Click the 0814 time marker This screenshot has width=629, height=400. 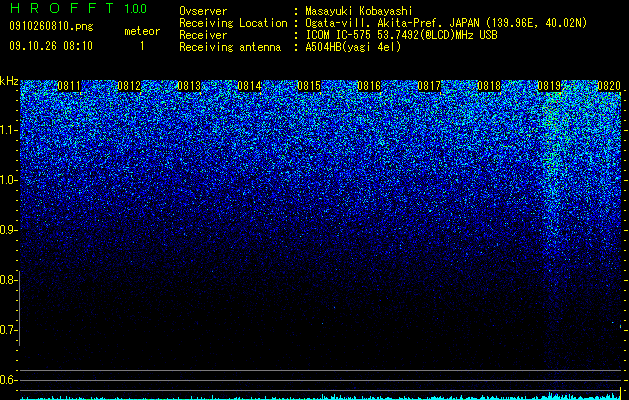pyautogui.click(x=249, y=86)
